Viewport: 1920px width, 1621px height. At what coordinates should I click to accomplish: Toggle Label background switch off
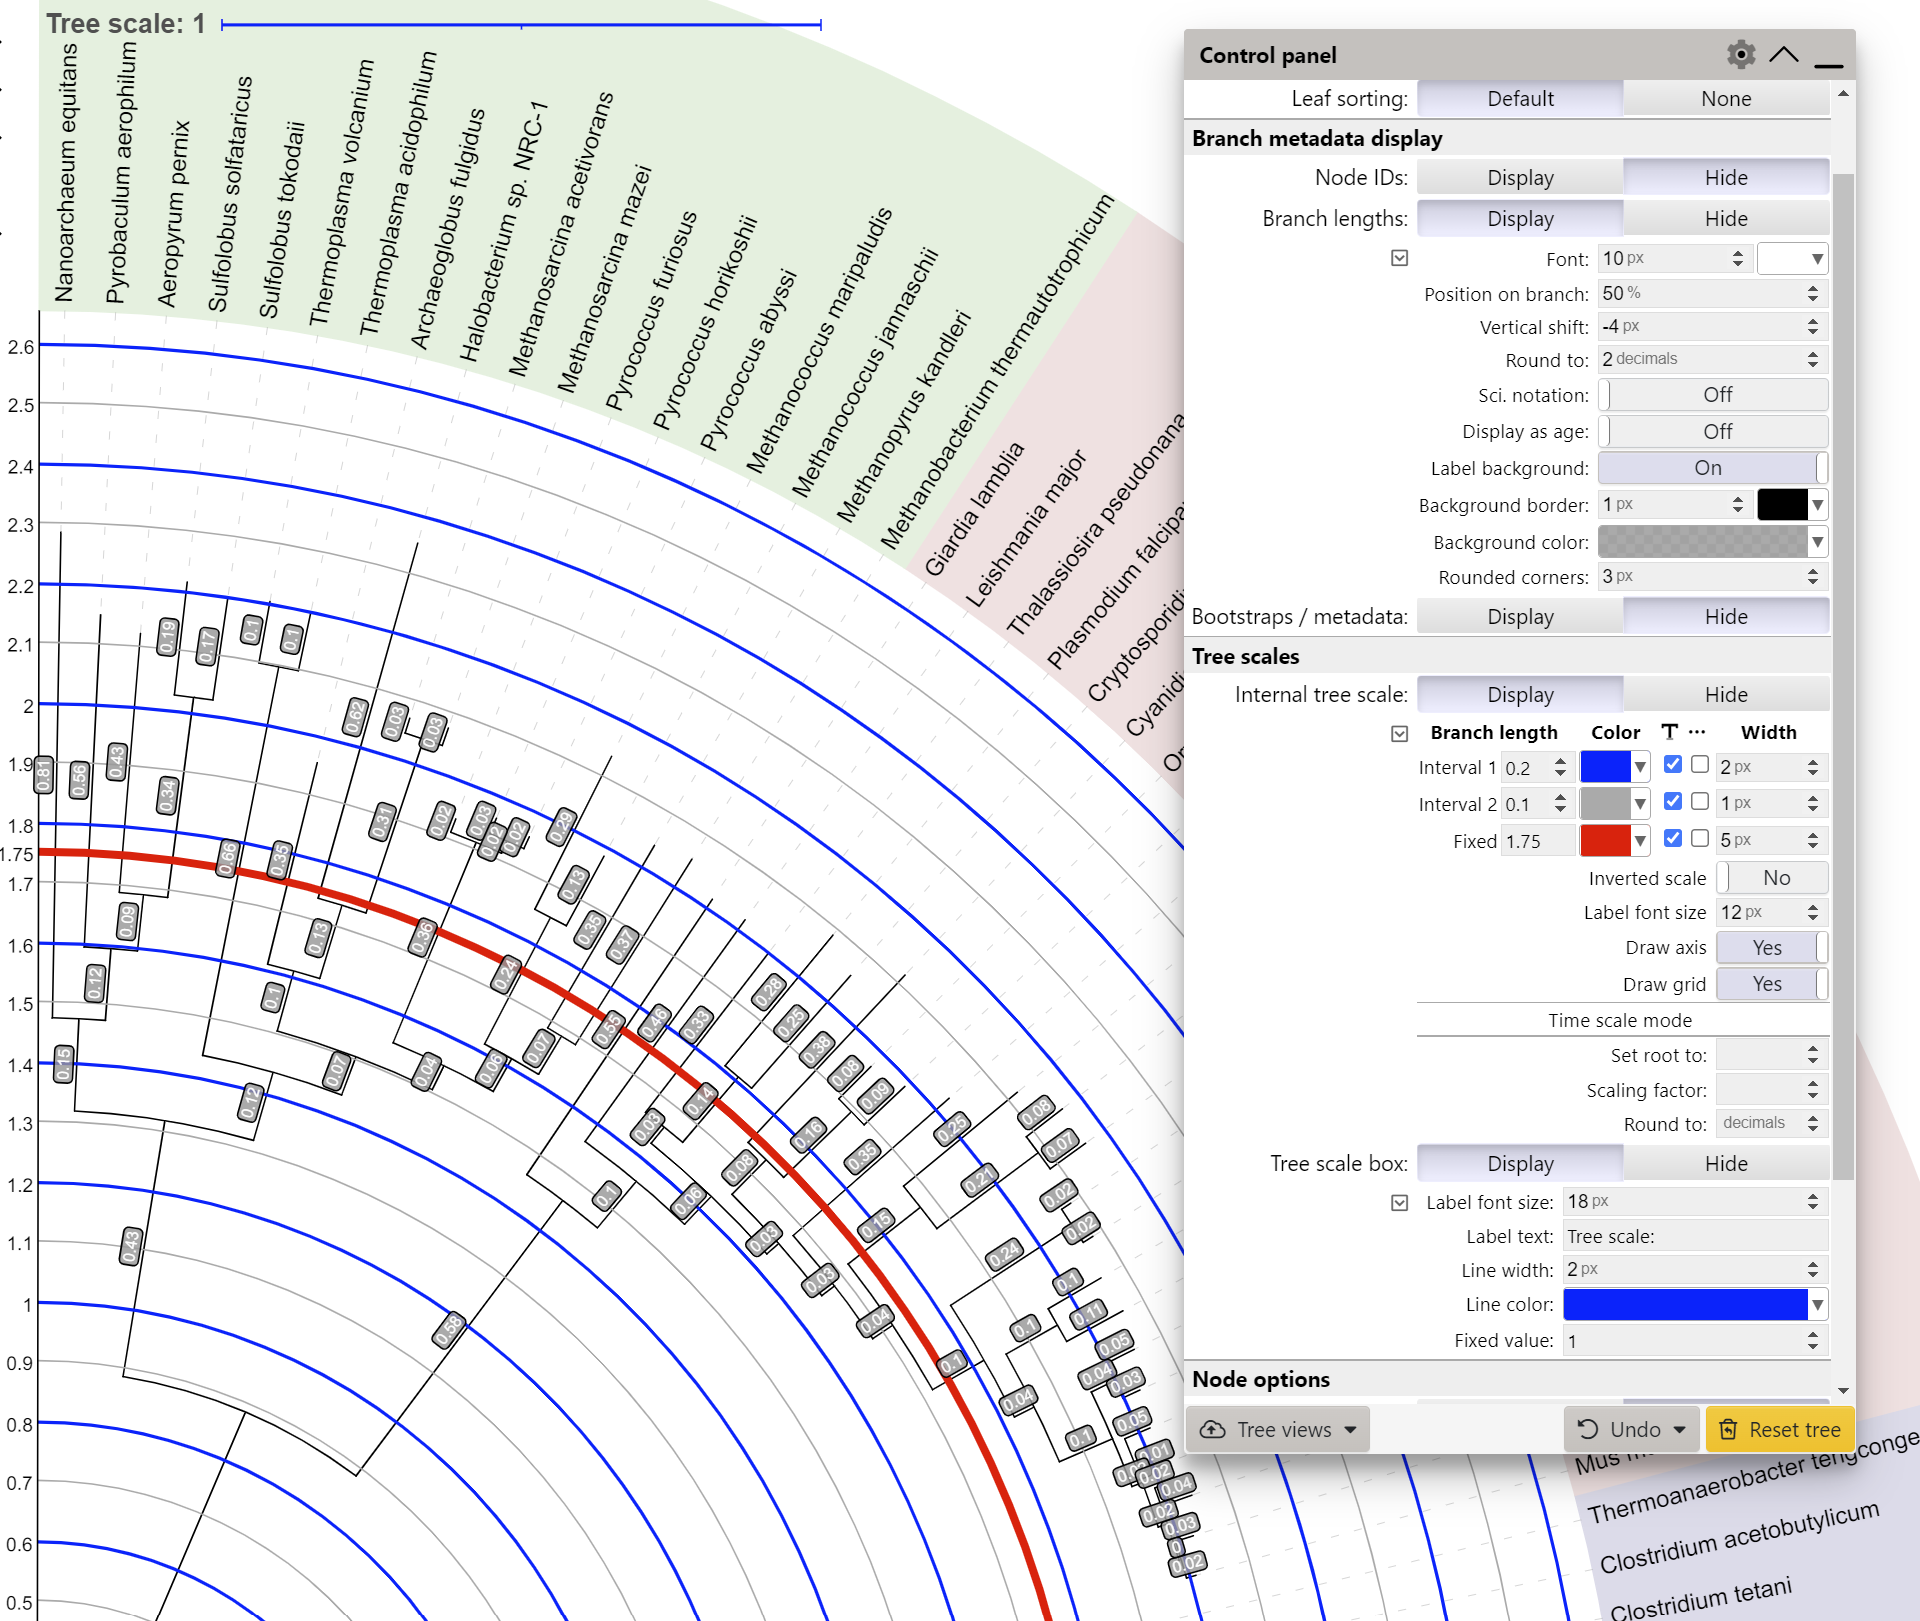click(x=1712, y=468)
